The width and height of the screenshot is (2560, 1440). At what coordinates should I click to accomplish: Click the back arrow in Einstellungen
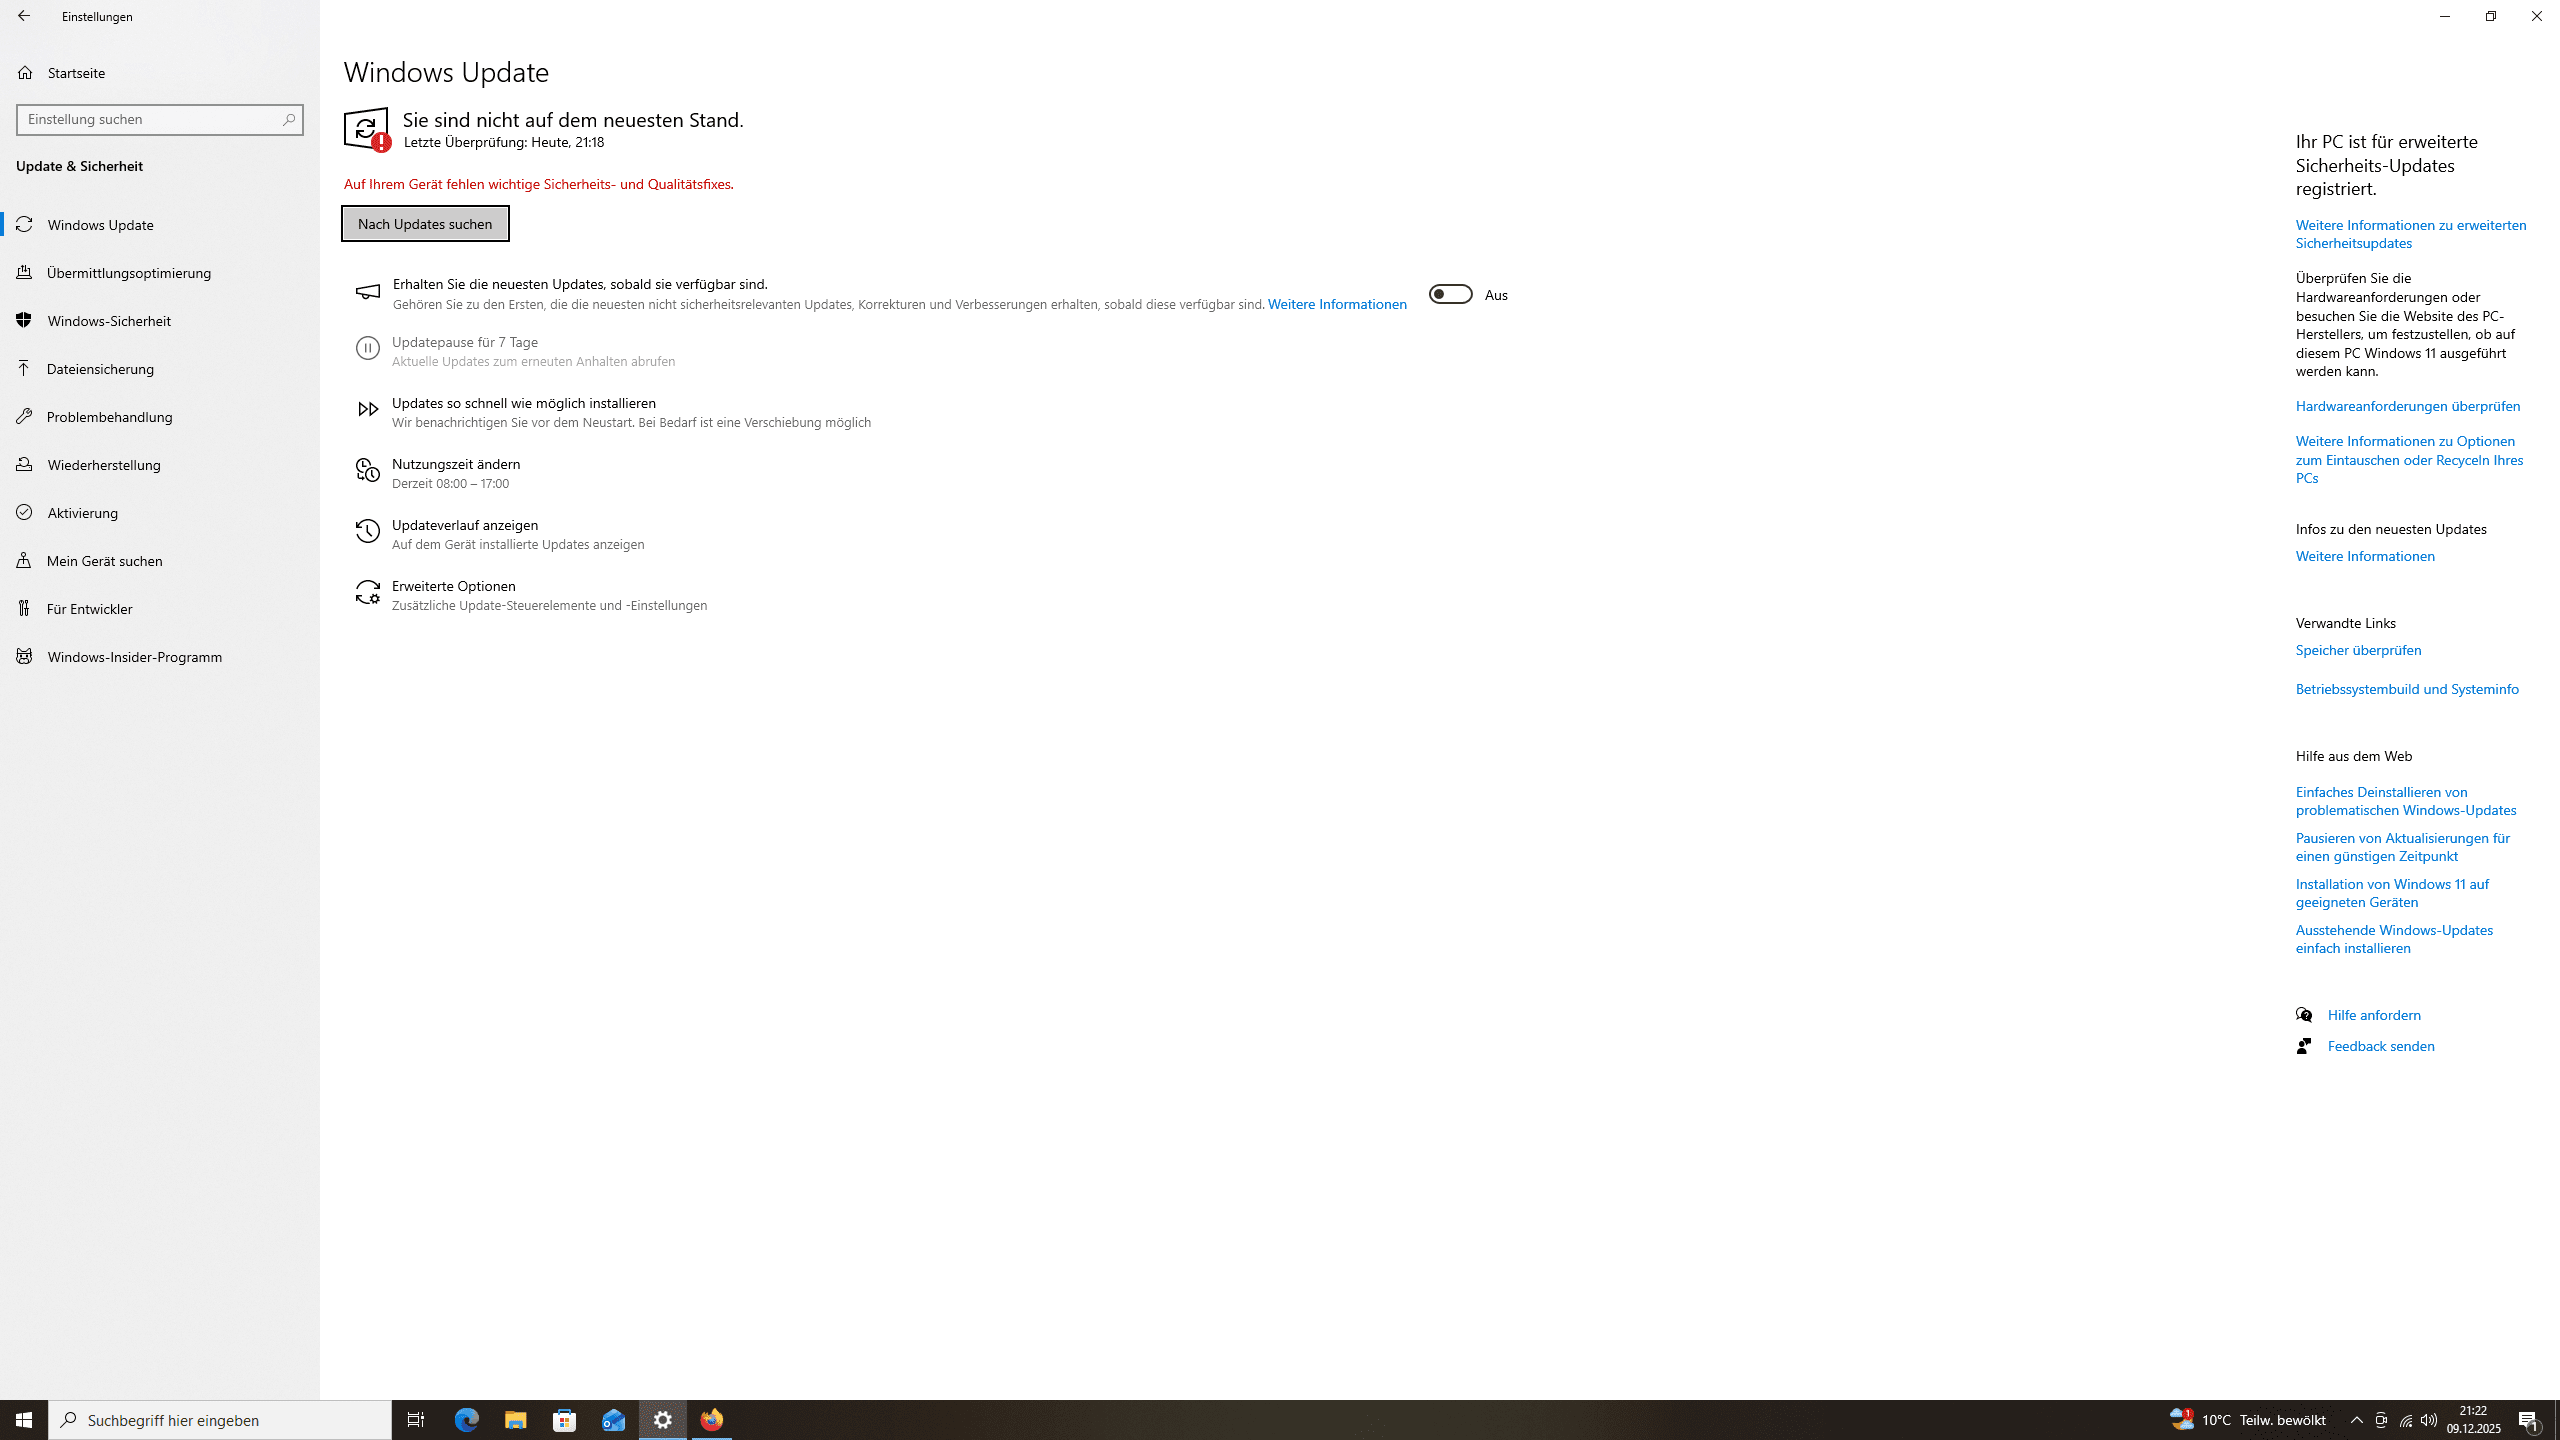click(x=24, y=16)
